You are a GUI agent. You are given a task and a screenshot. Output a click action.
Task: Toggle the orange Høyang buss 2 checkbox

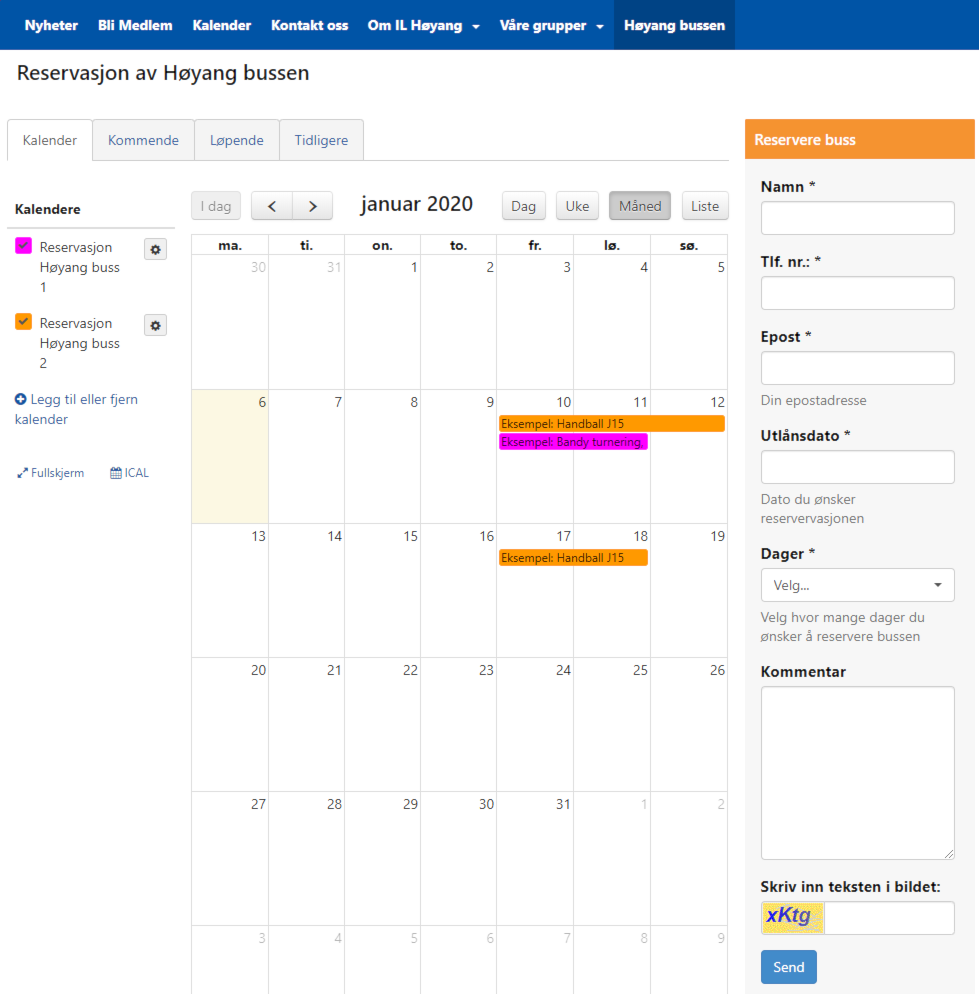[23, 321]
